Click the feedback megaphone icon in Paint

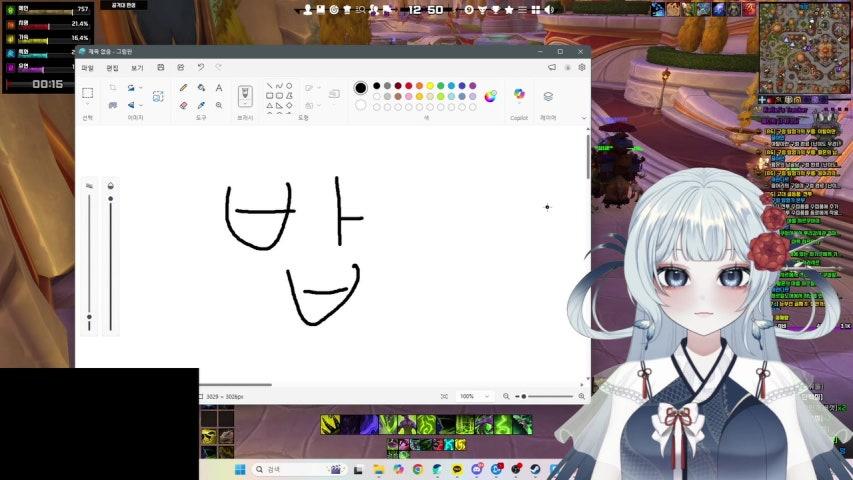tap(552, 67)
